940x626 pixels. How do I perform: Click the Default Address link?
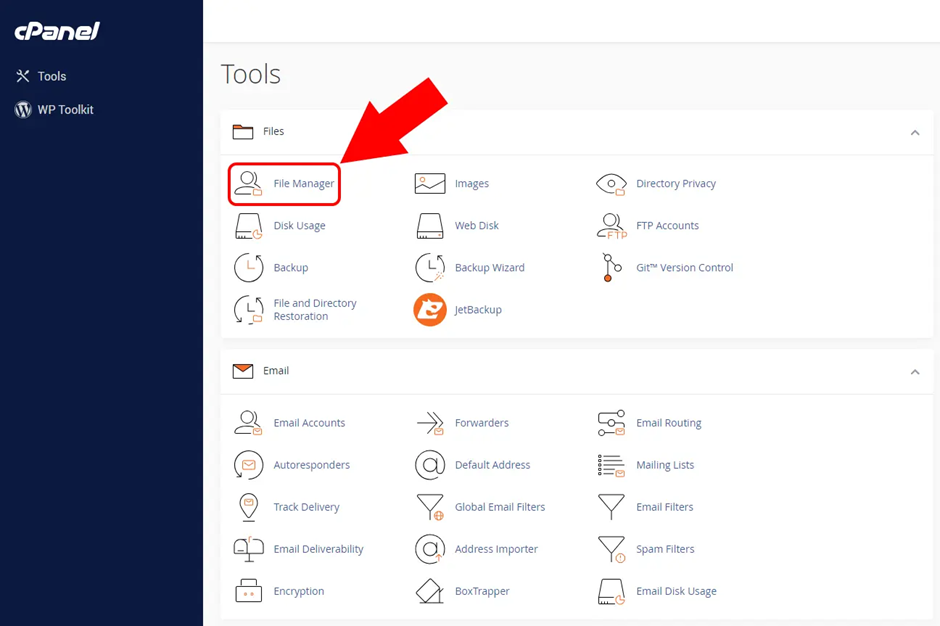pyautogui.click(x=492, y=465)
